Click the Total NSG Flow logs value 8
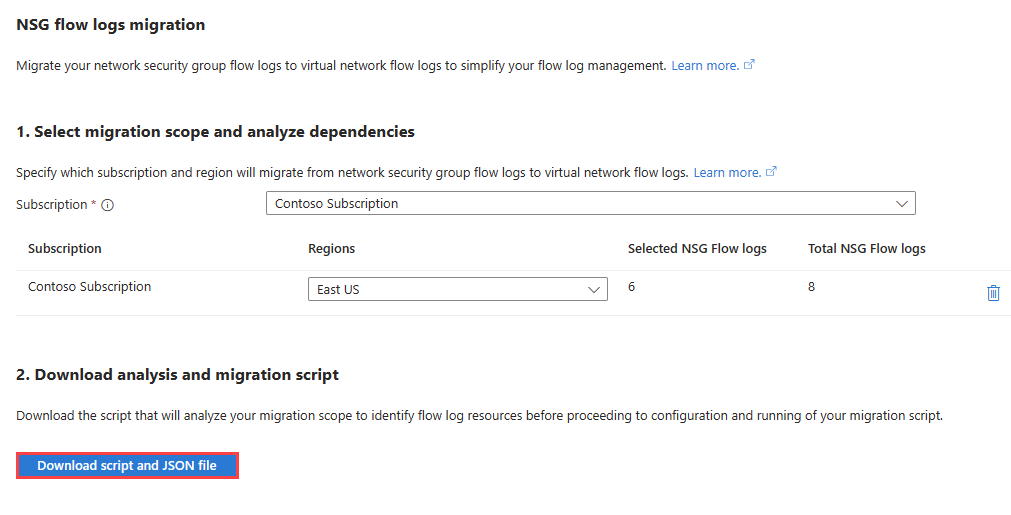This screenshot has height=515, width=1011. click(811, 287)
